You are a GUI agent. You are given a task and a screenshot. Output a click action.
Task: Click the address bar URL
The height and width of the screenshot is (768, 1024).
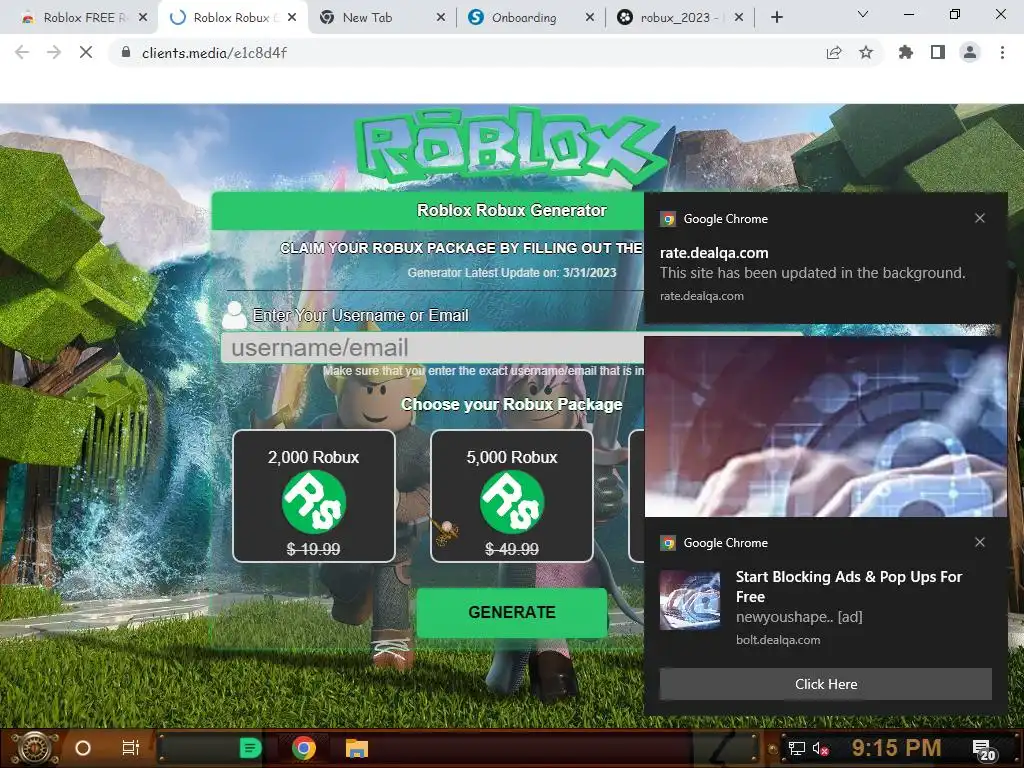pyautogui.click(x=214, y=53)
